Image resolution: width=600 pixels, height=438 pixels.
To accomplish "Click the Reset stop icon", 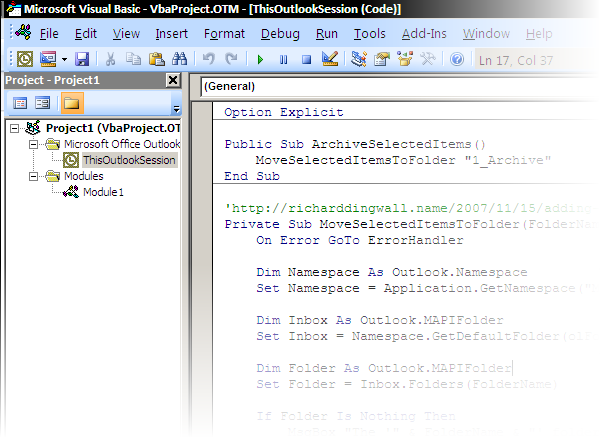I will [x=307, y=60].
